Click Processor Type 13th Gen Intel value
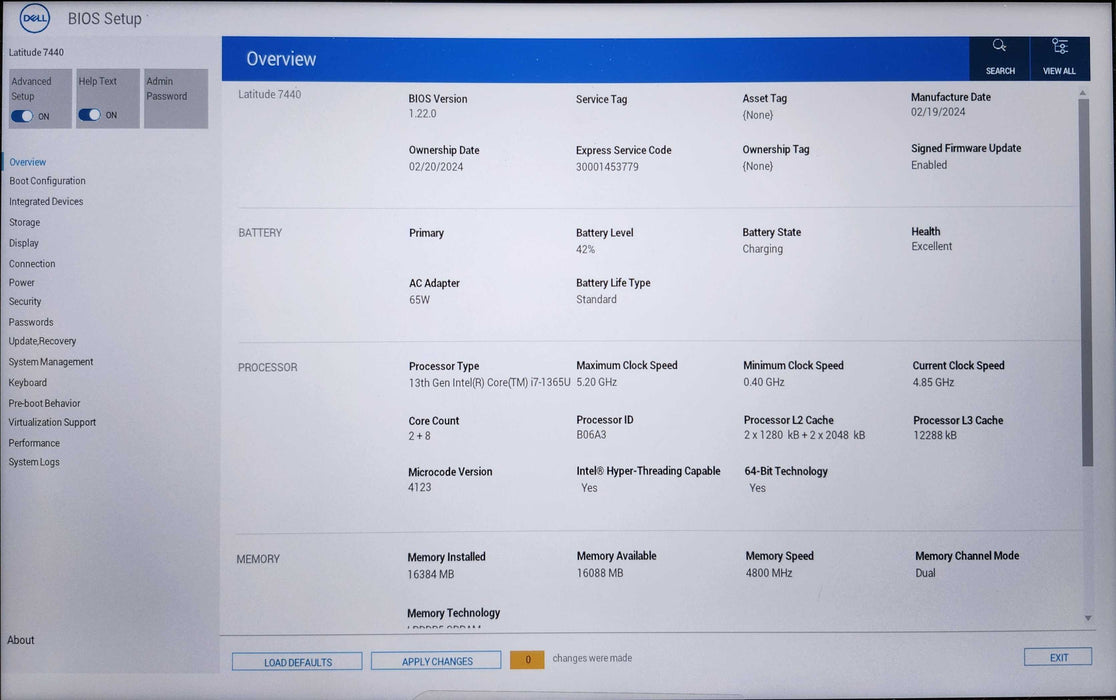Screen dimensions: 1116x700 click(x=490, y=382)
